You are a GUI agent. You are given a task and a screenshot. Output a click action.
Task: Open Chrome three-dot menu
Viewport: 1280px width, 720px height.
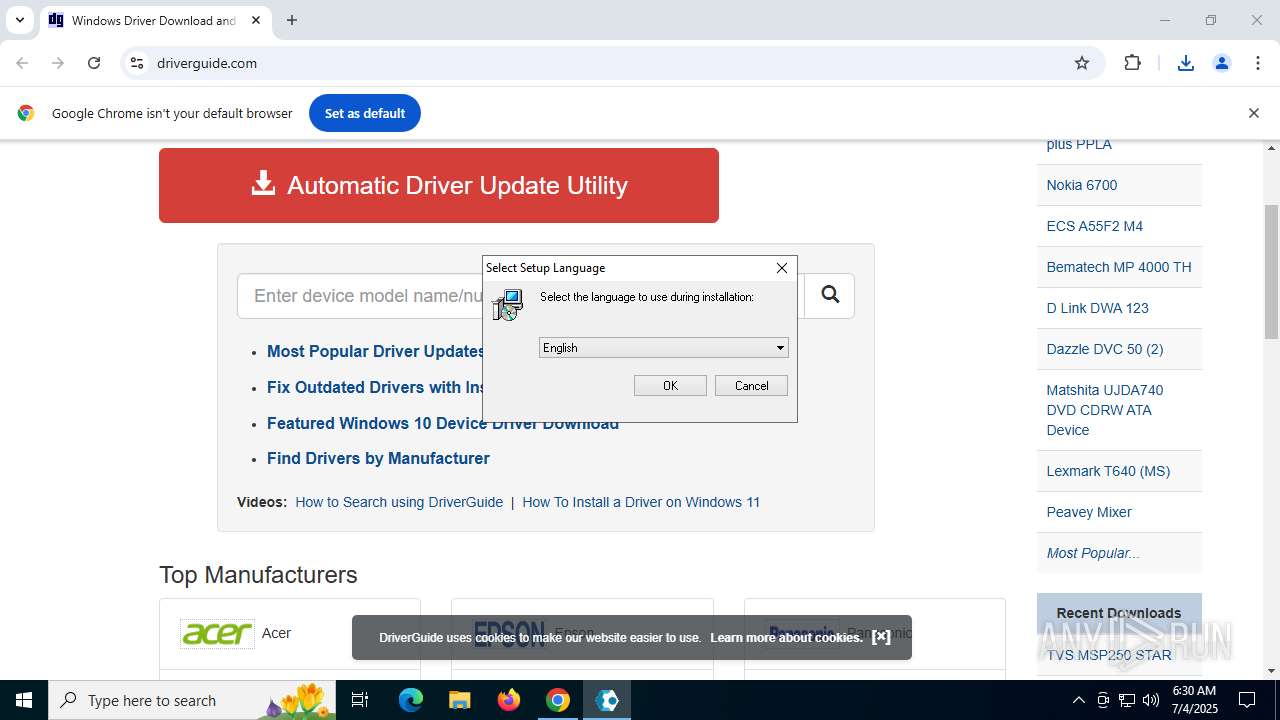[1258, 63]
